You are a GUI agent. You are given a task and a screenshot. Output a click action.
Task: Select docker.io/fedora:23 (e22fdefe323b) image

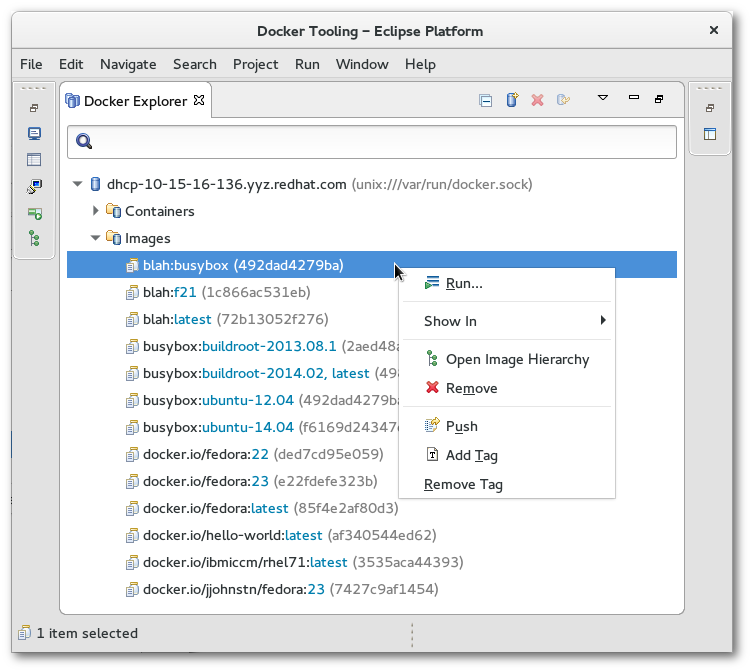point(260,481)
